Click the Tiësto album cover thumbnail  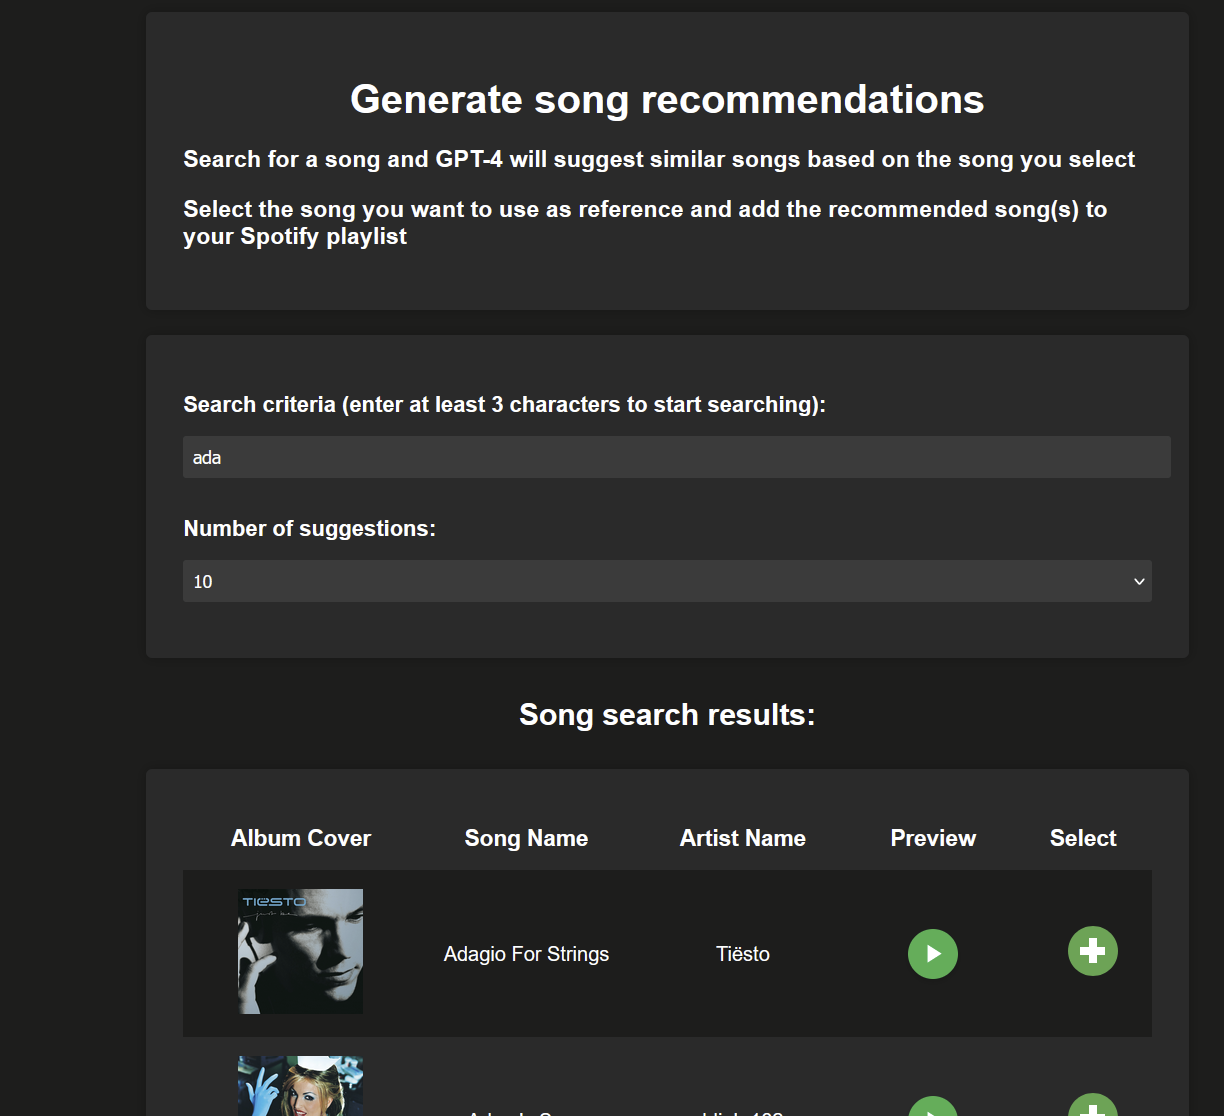300,950
